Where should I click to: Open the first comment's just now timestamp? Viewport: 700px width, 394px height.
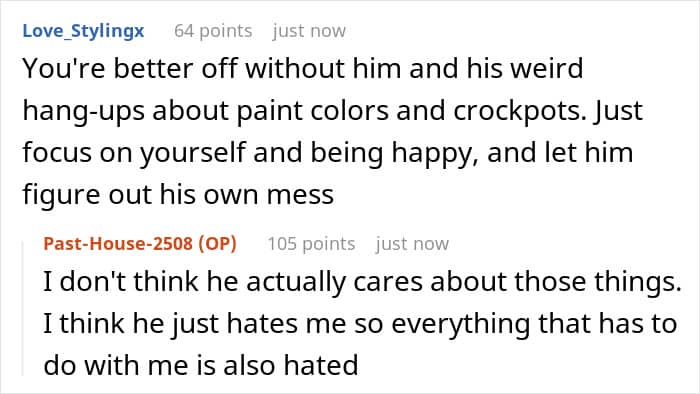coord(309,31)
